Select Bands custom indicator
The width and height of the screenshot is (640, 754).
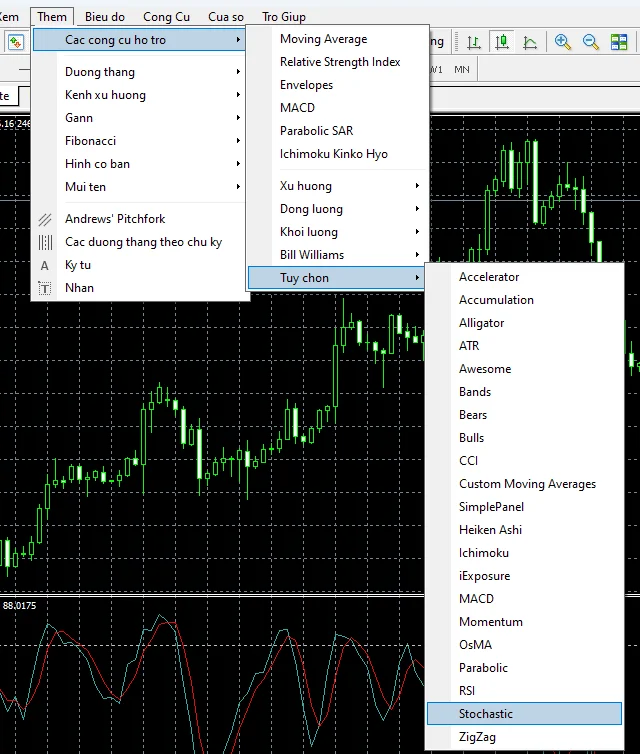point(524,392)
